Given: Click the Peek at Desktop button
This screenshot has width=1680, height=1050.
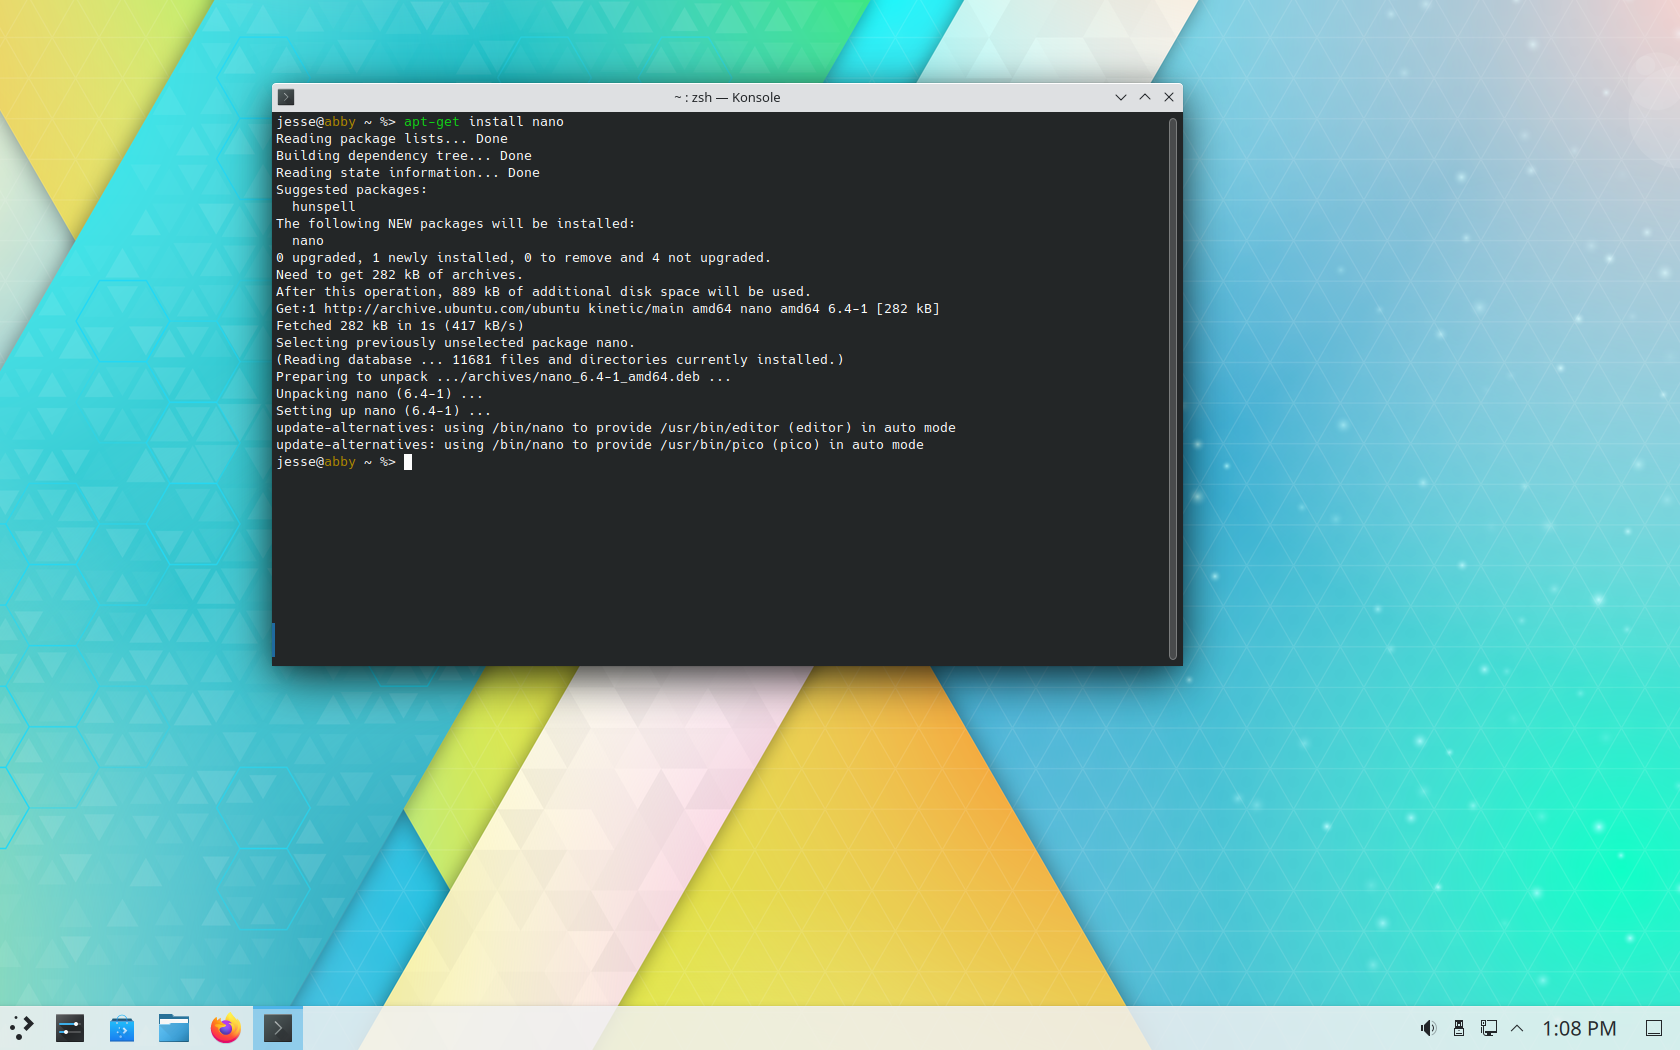Looking at the screenshot, I should [1654, 1028].
